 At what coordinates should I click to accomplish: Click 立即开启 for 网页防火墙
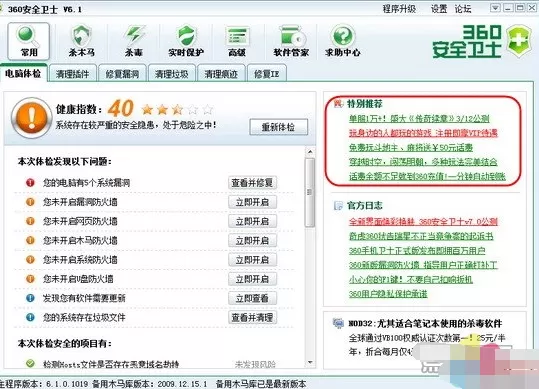pyautogui.click(x=252, y=221)
